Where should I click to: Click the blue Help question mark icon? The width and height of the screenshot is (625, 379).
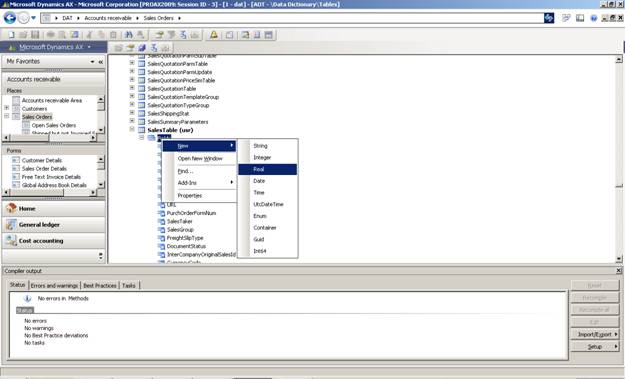594,18
